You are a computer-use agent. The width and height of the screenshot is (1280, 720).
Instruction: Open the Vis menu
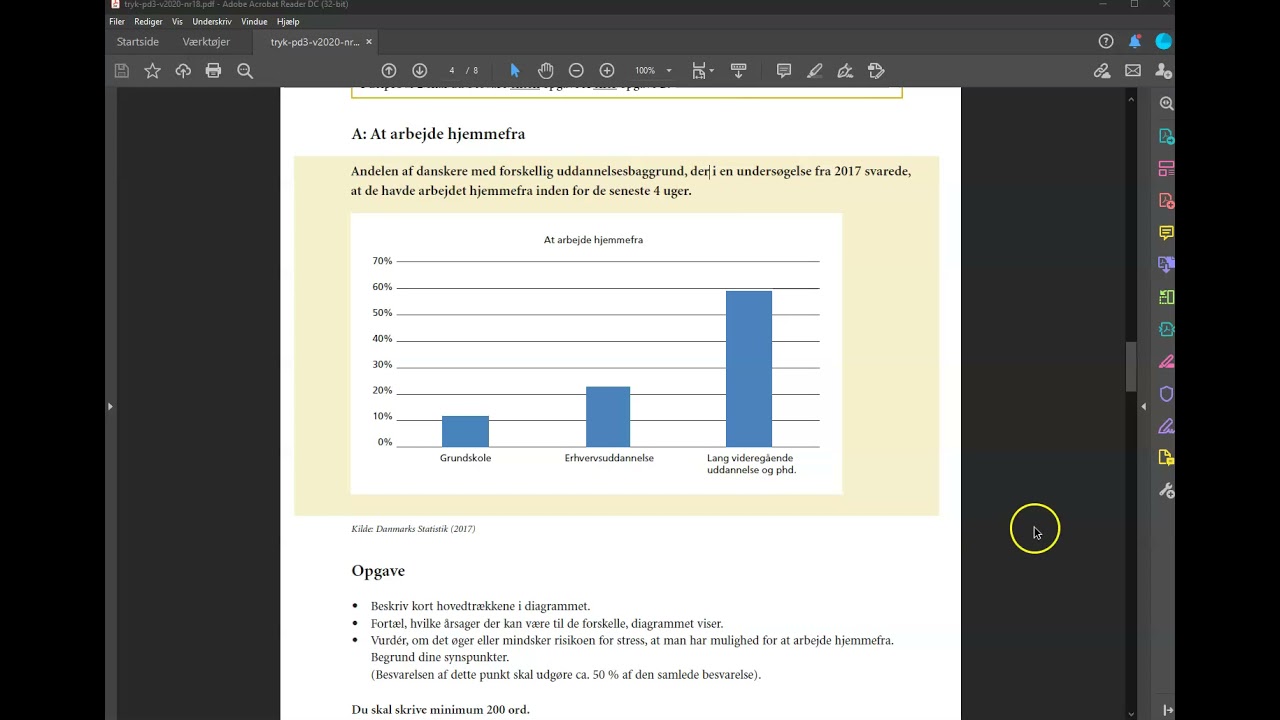[x=177, y=21]
